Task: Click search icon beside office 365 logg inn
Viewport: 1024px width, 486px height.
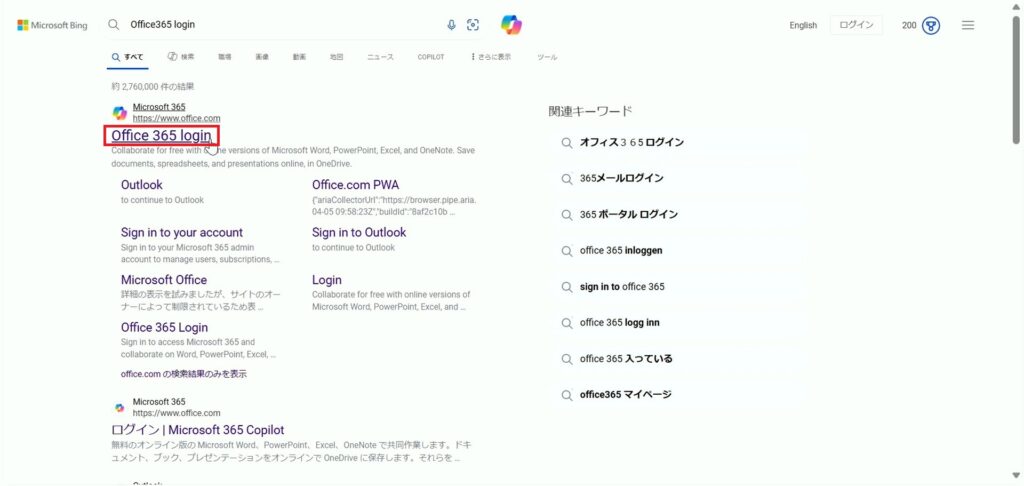Action: click(x=567, y=323)
